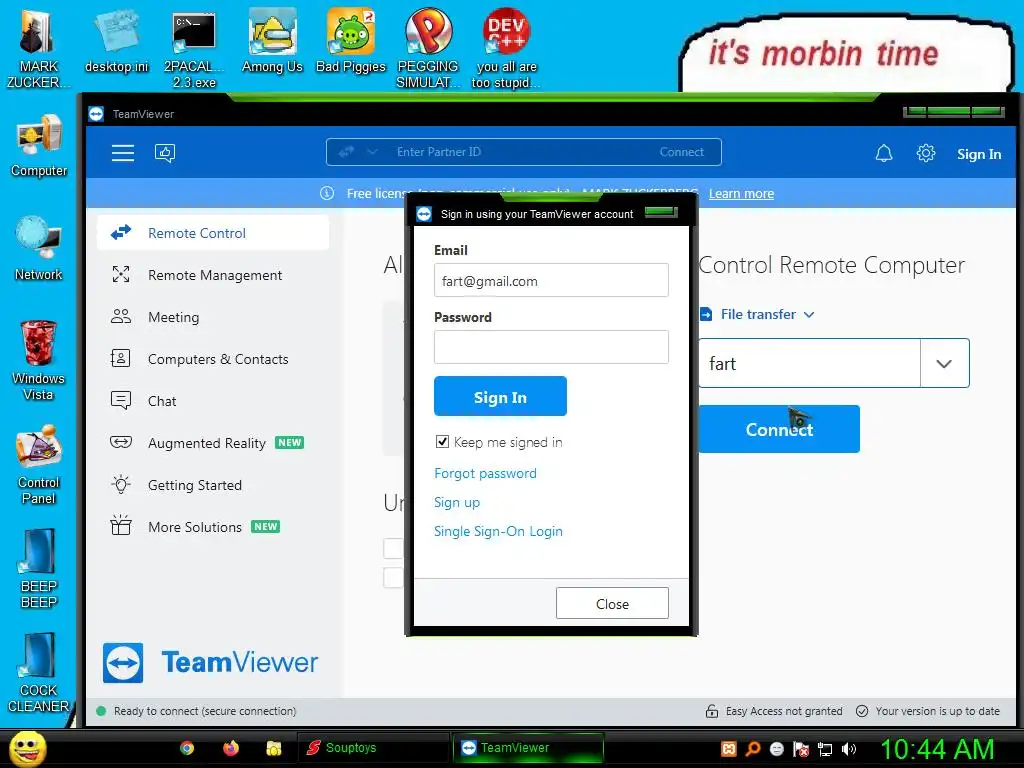Screen dimensions: 1024x768
Task: Click the Password input field
Action: (551, 347)
